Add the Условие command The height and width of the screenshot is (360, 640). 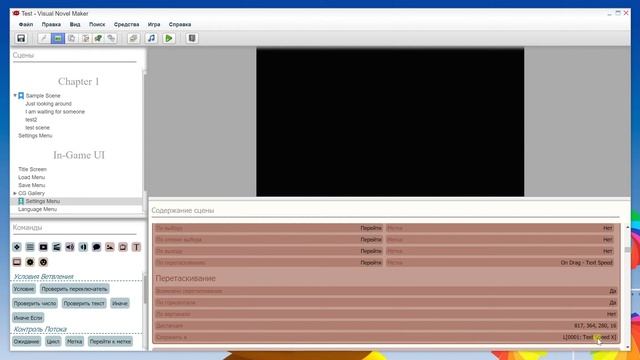(24, 289)
